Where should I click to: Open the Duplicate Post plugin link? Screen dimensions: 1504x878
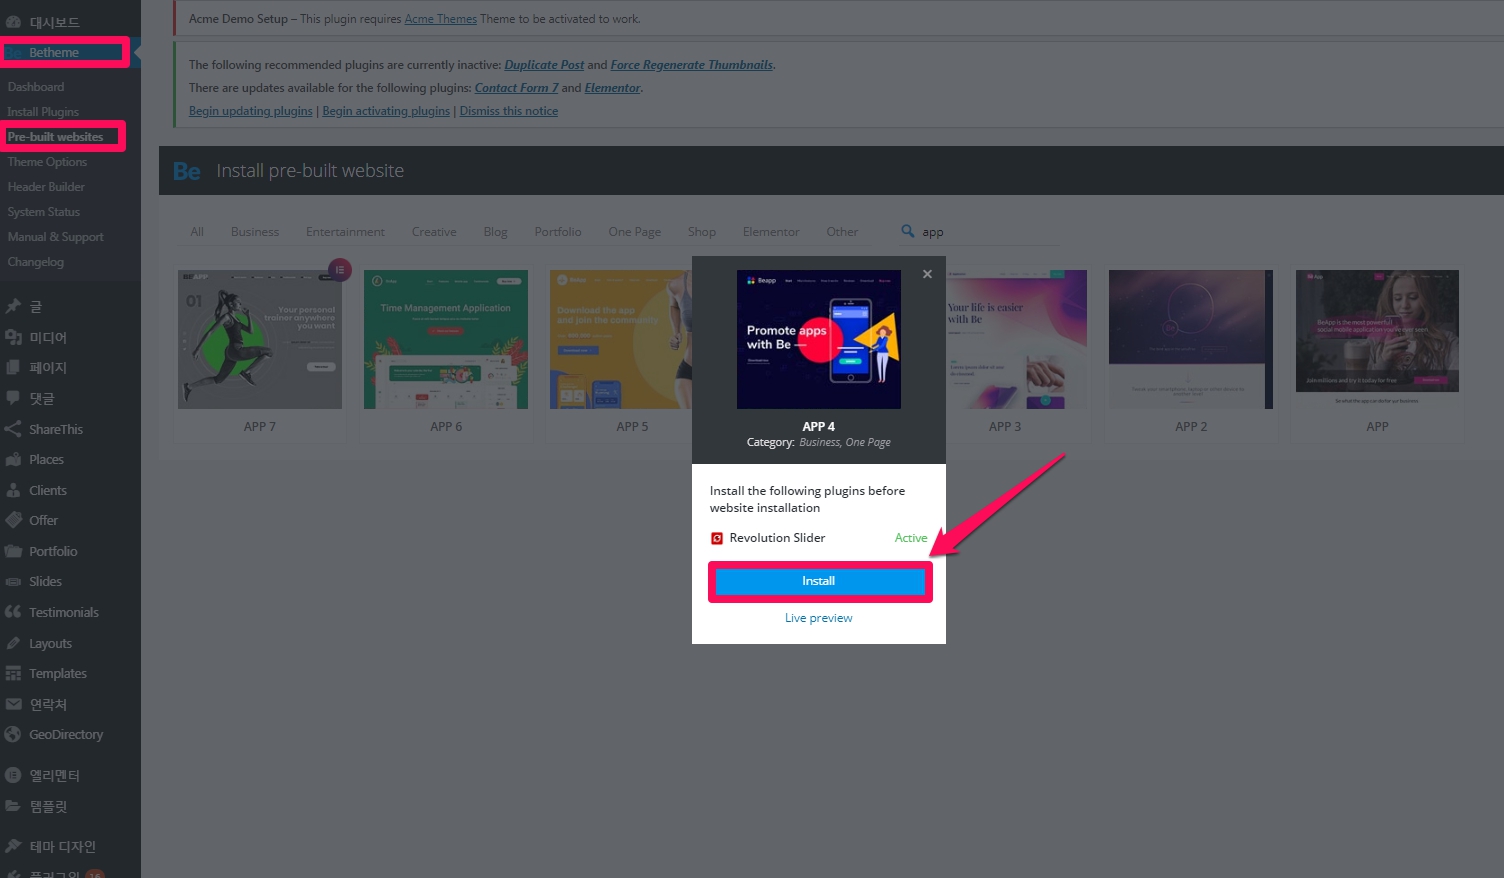click(x=544, y=65)
